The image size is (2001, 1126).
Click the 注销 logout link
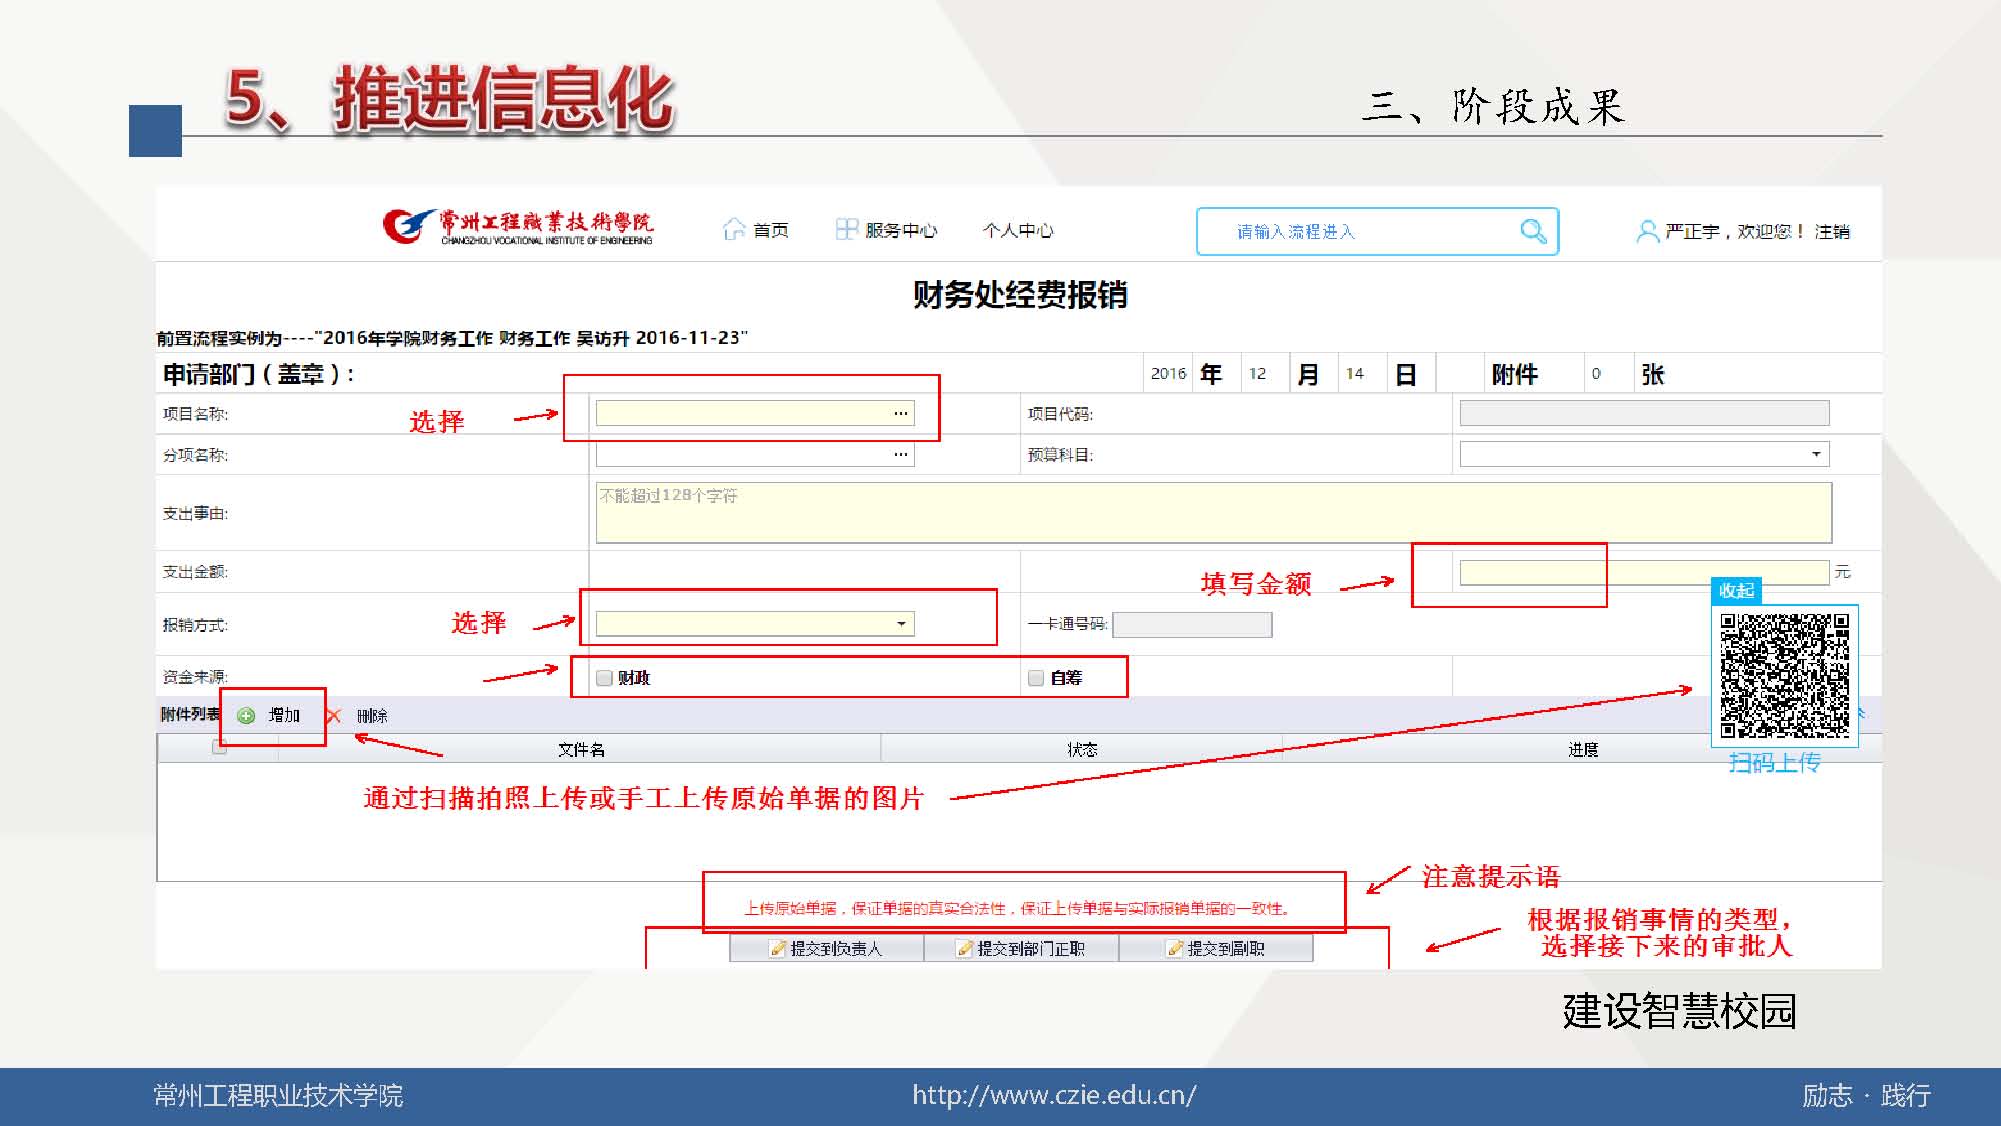pos(1832,231)
